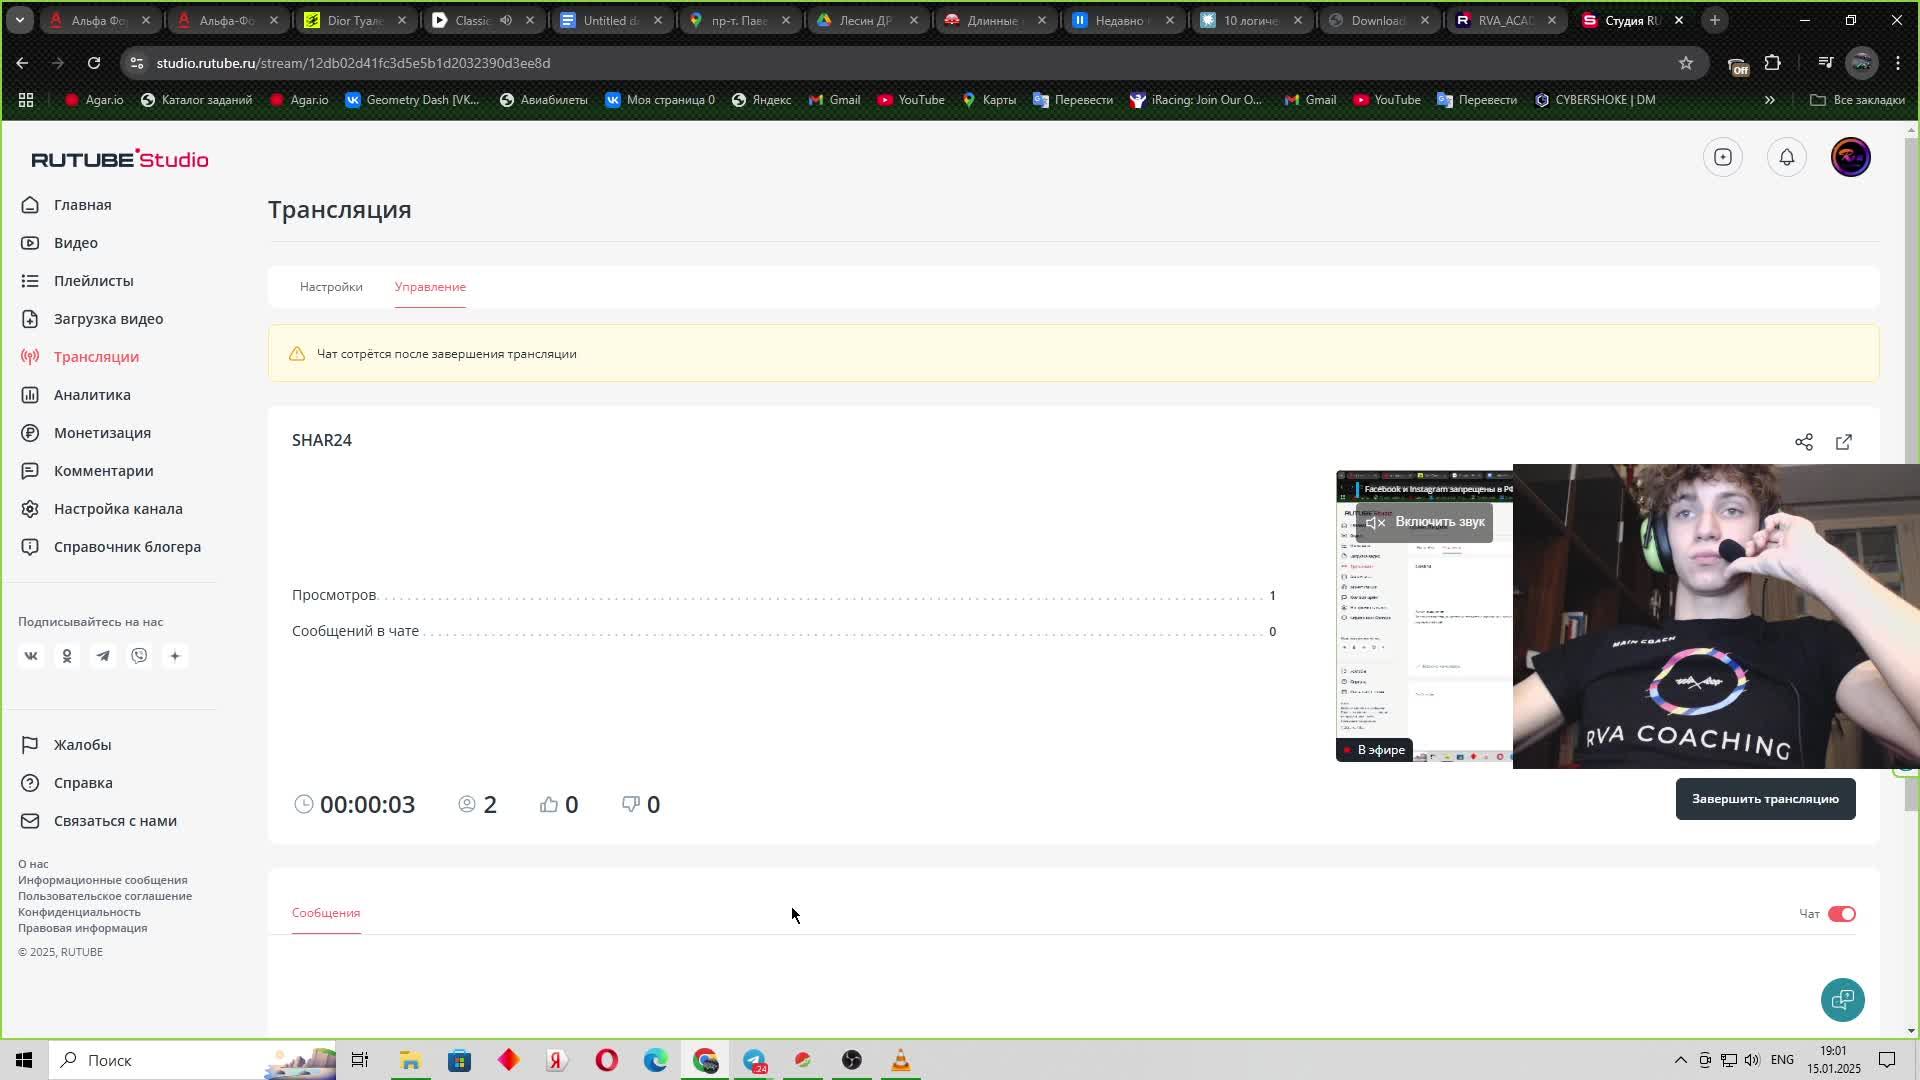
Task: Open the Telegram social link icon
Action: coord(103,656)
